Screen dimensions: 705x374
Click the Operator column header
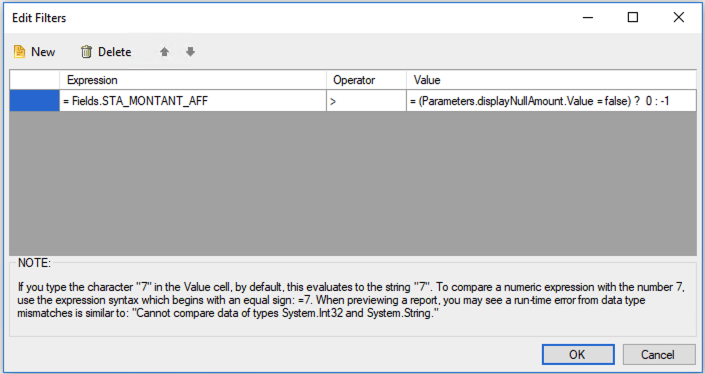[366, 80]
